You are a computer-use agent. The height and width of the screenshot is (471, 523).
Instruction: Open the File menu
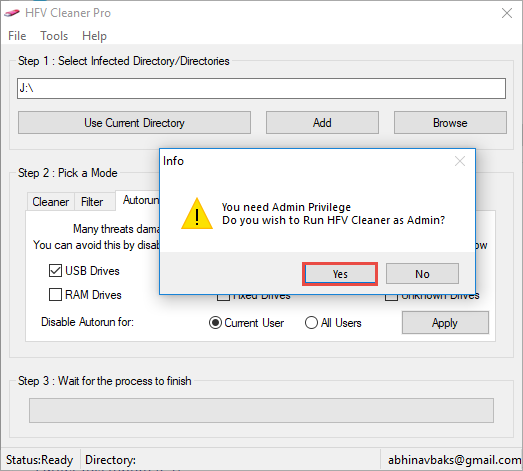coord(17,36)
